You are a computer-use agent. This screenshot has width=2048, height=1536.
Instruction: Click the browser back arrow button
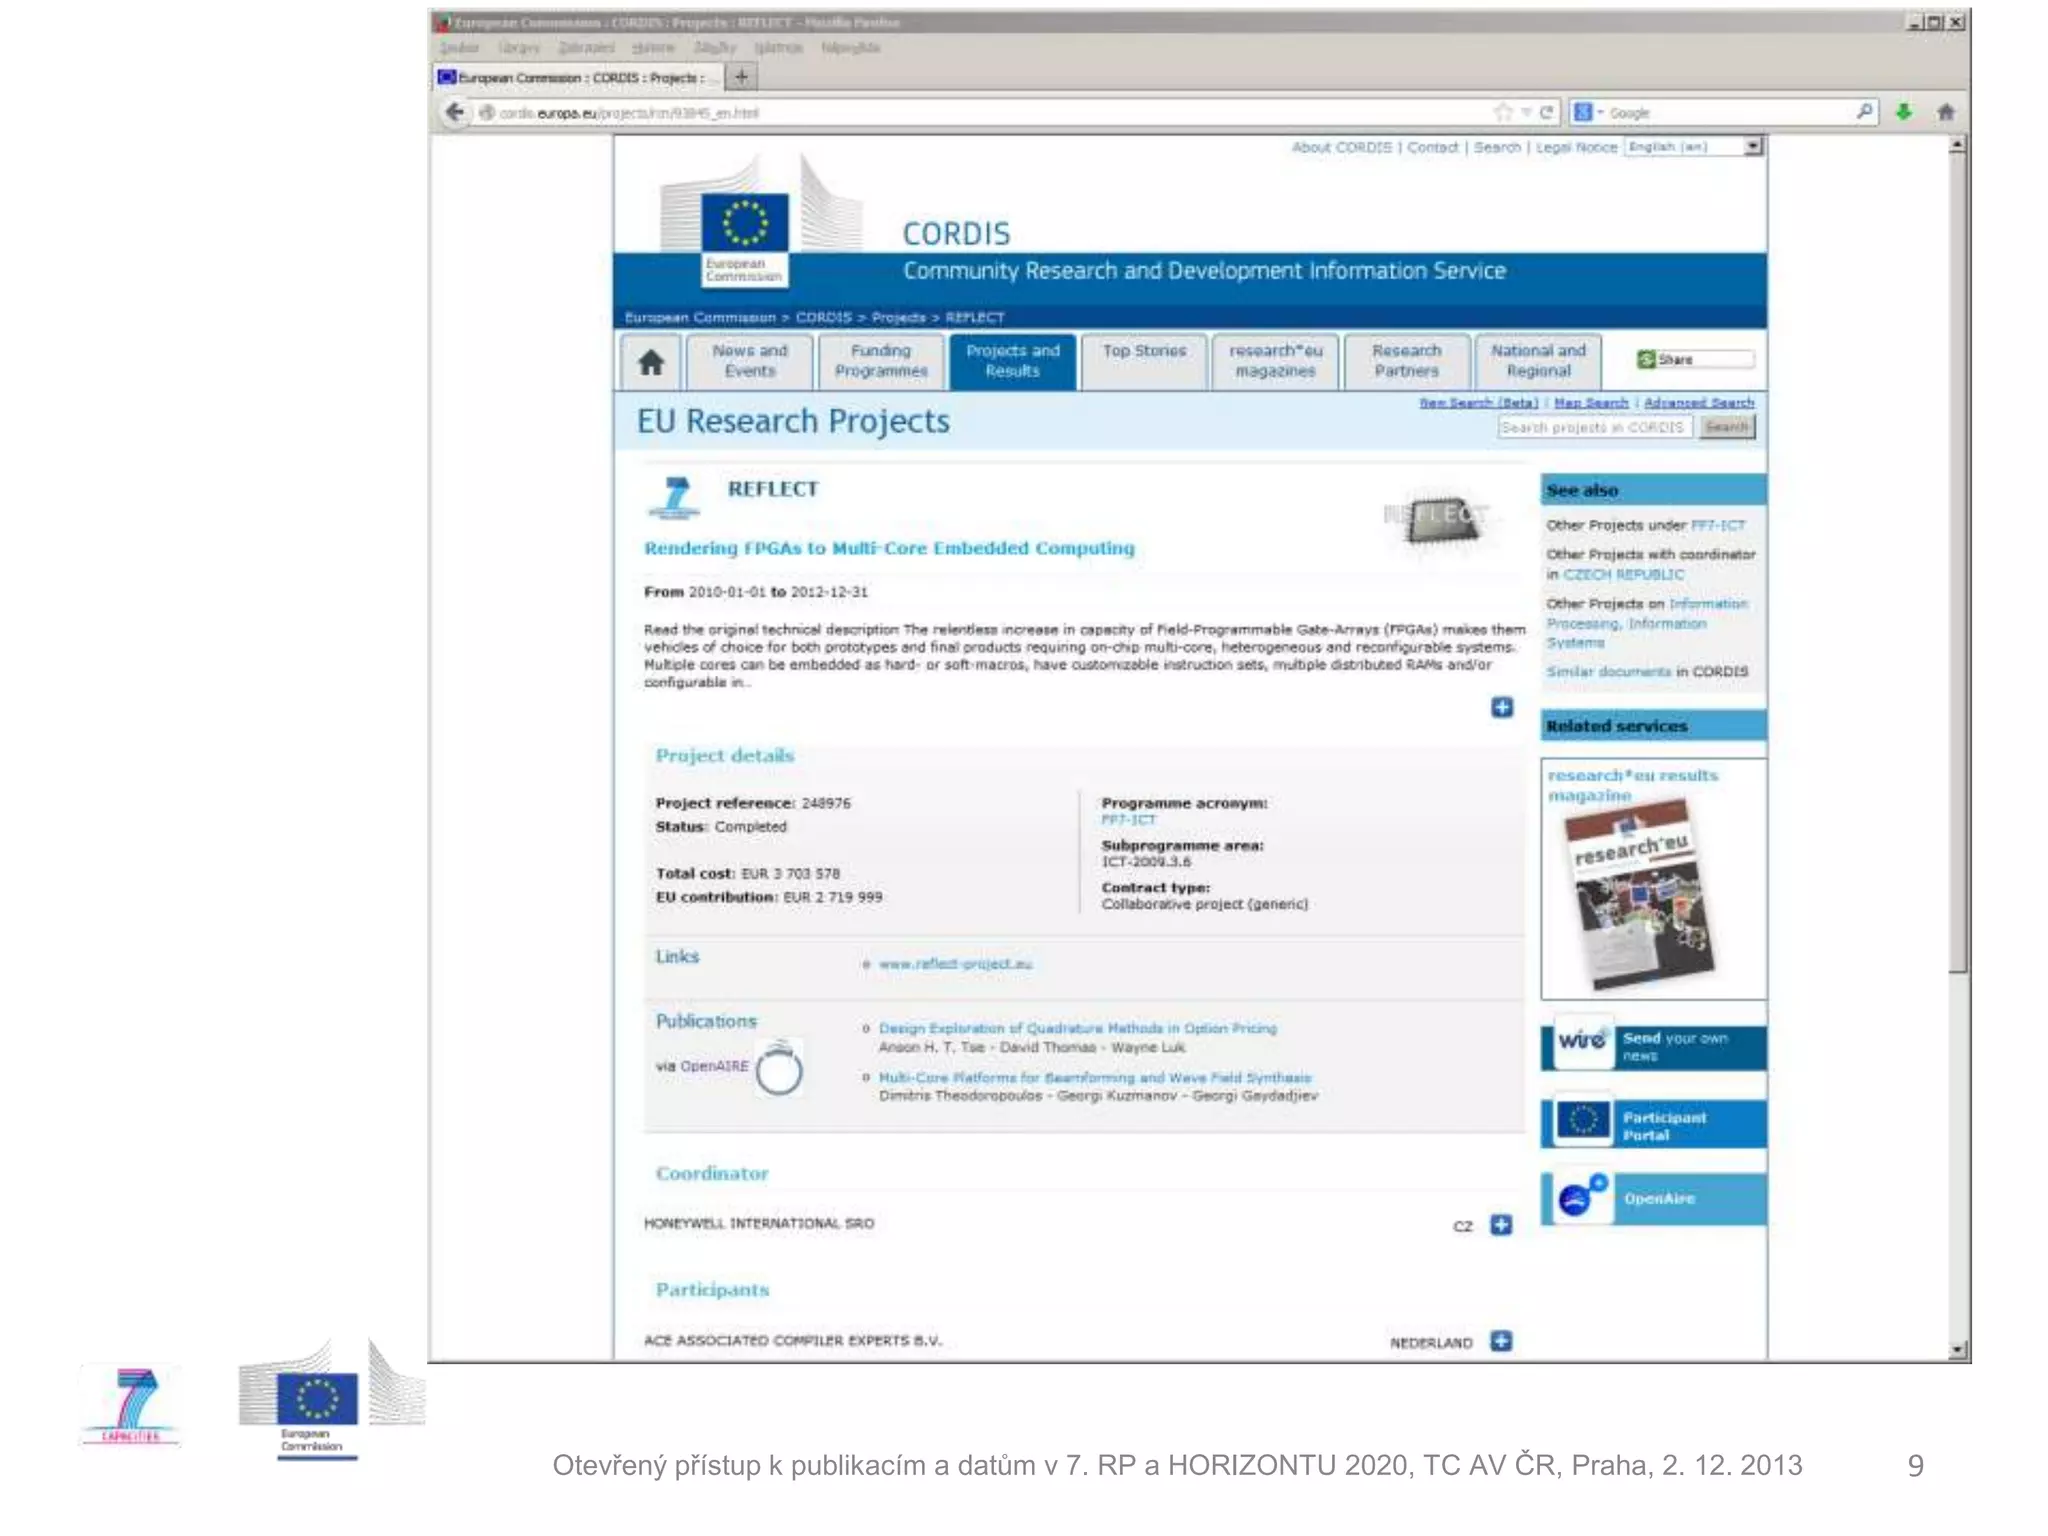point(456,112)
